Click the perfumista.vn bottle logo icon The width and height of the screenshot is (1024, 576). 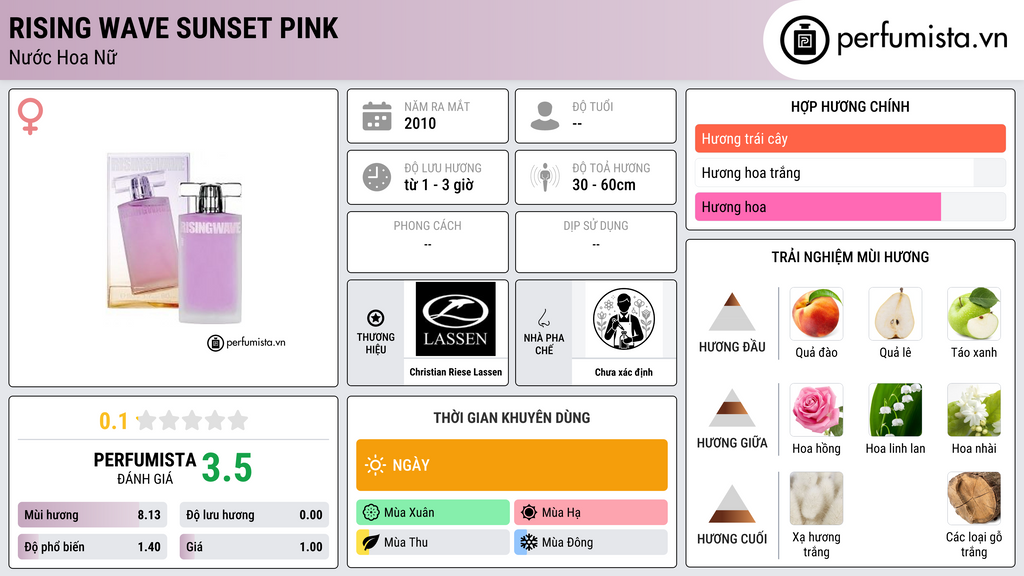805,40
